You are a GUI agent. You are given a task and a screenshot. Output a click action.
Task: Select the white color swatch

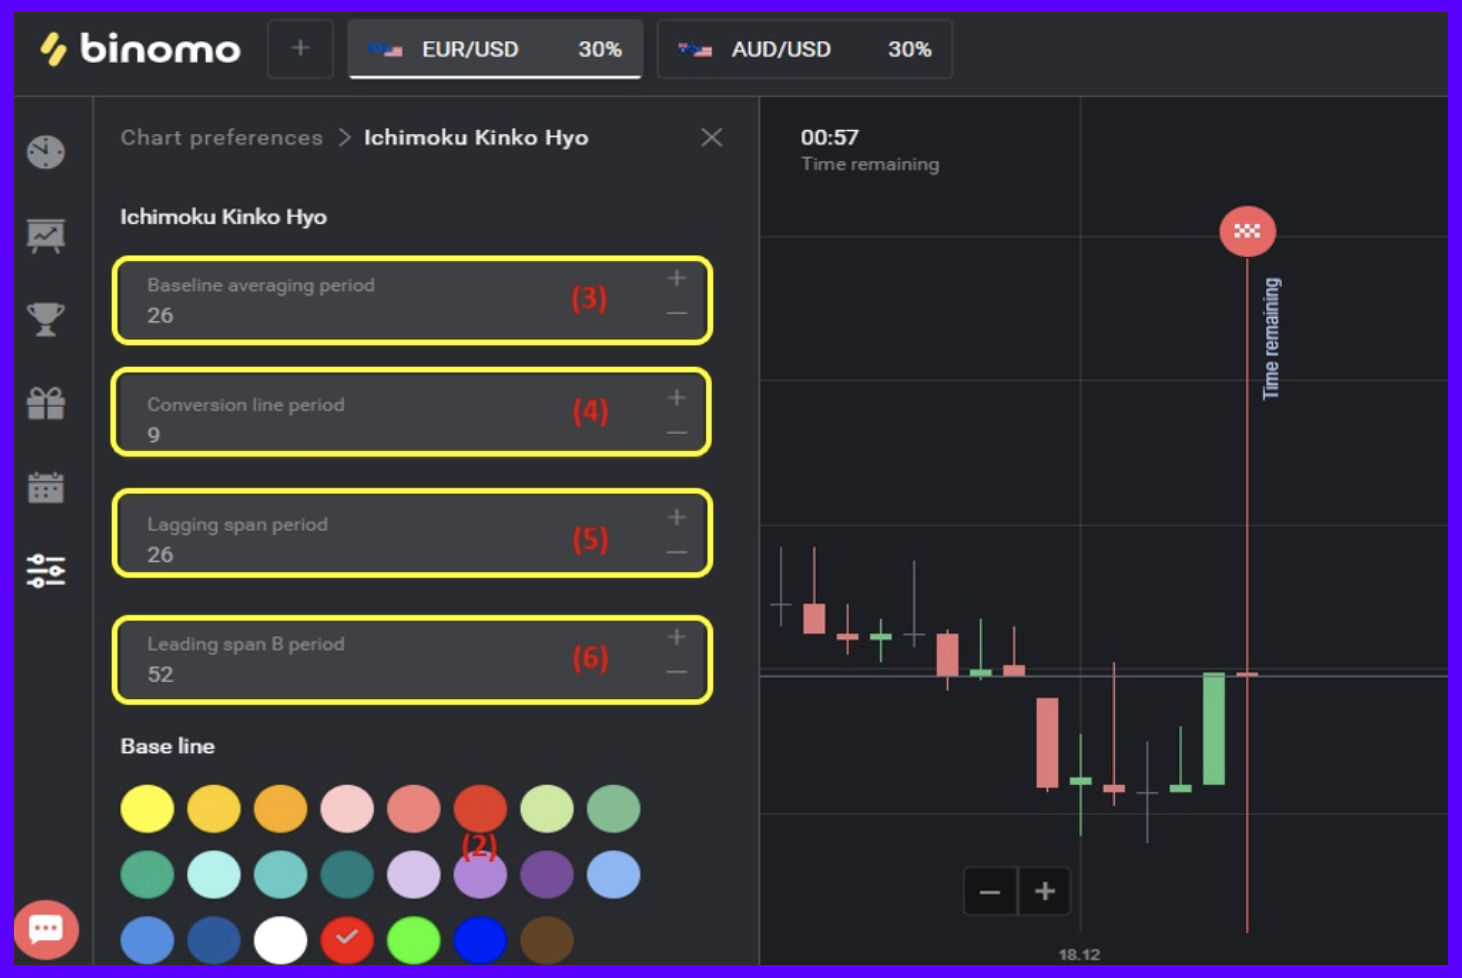(281, 938)
